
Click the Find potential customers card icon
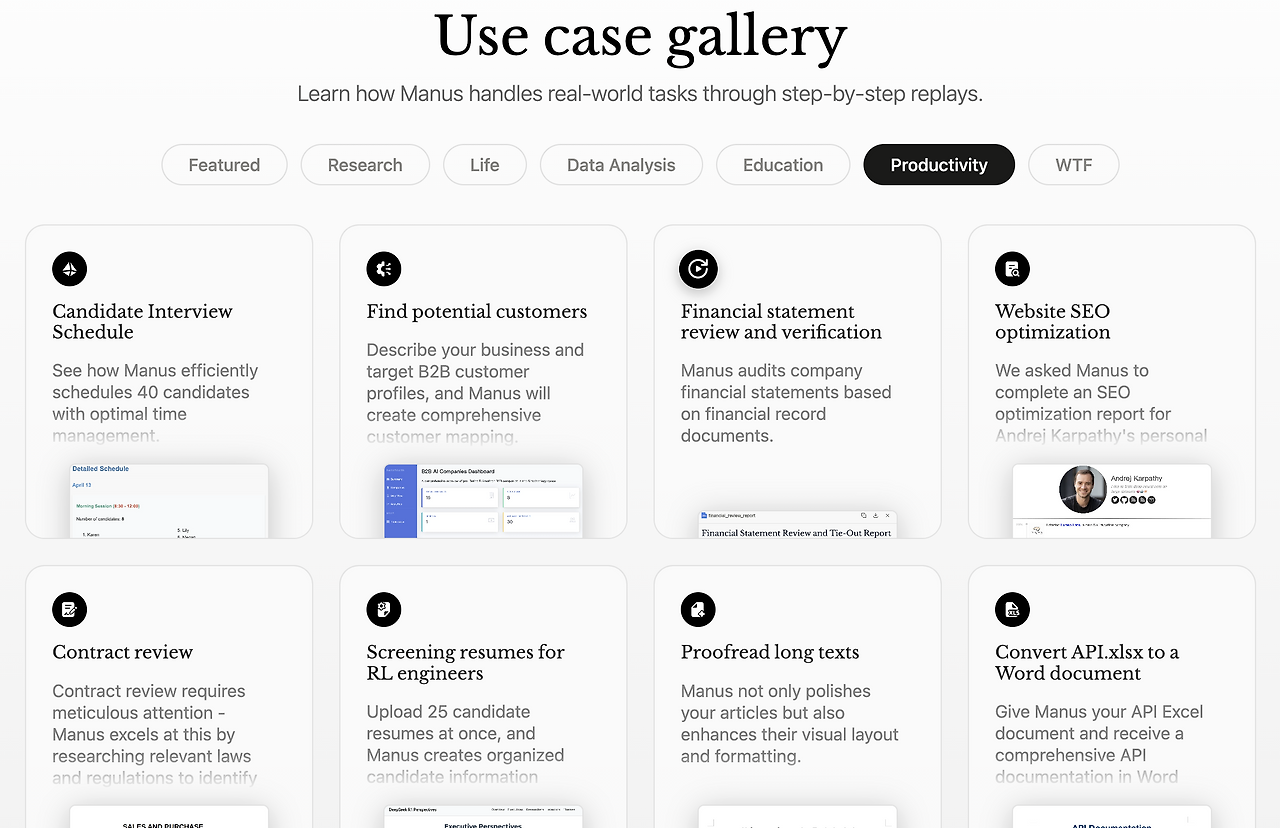[384, 268]
